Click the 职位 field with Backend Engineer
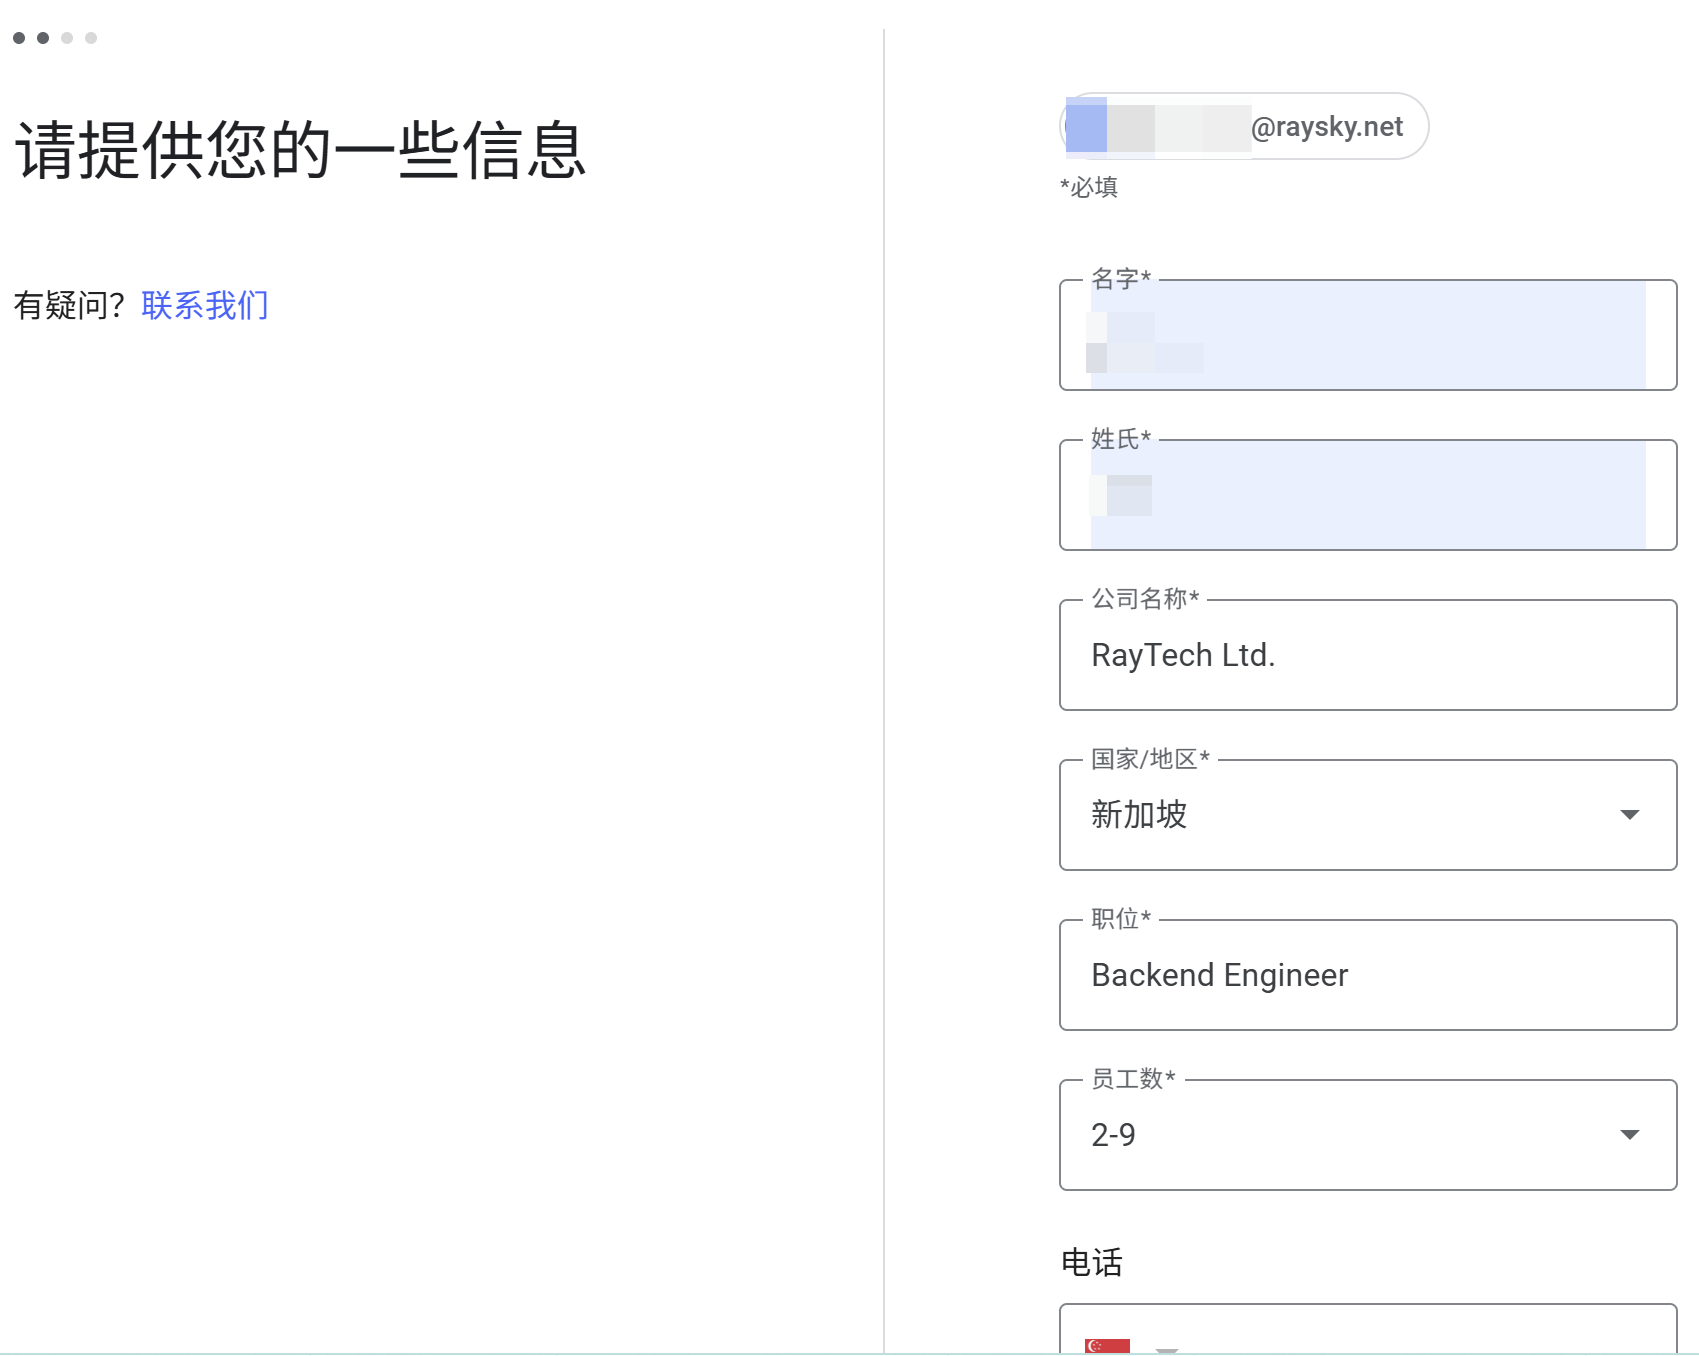1699x1356 pixels. pos(1366,976)
